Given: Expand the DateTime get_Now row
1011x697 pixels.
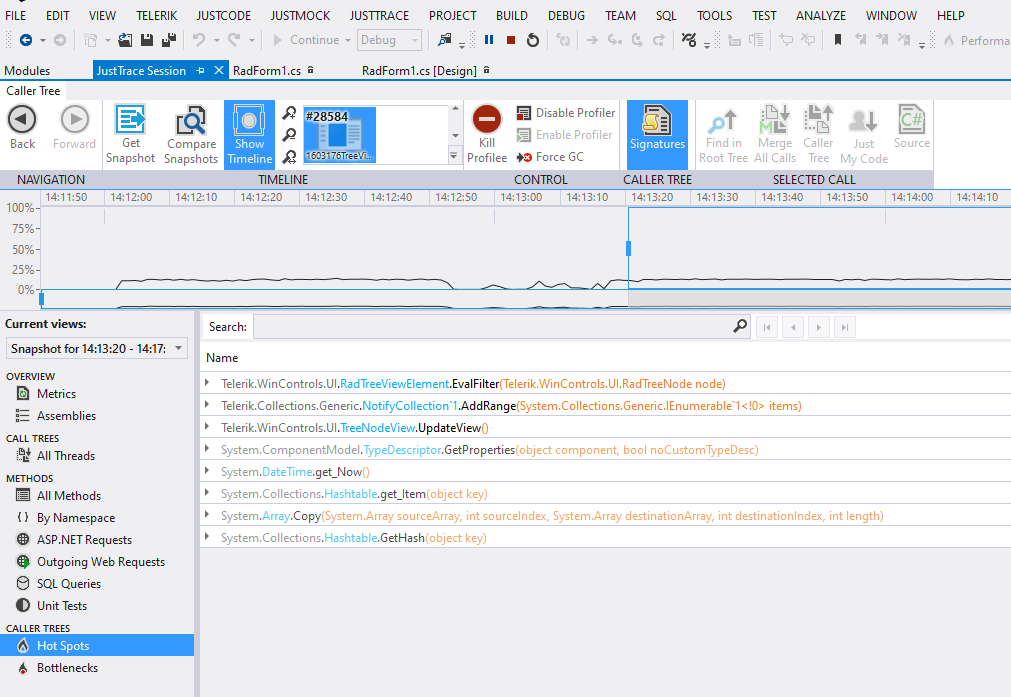Looking at the screenshot, I should click(x=207, y=471).
